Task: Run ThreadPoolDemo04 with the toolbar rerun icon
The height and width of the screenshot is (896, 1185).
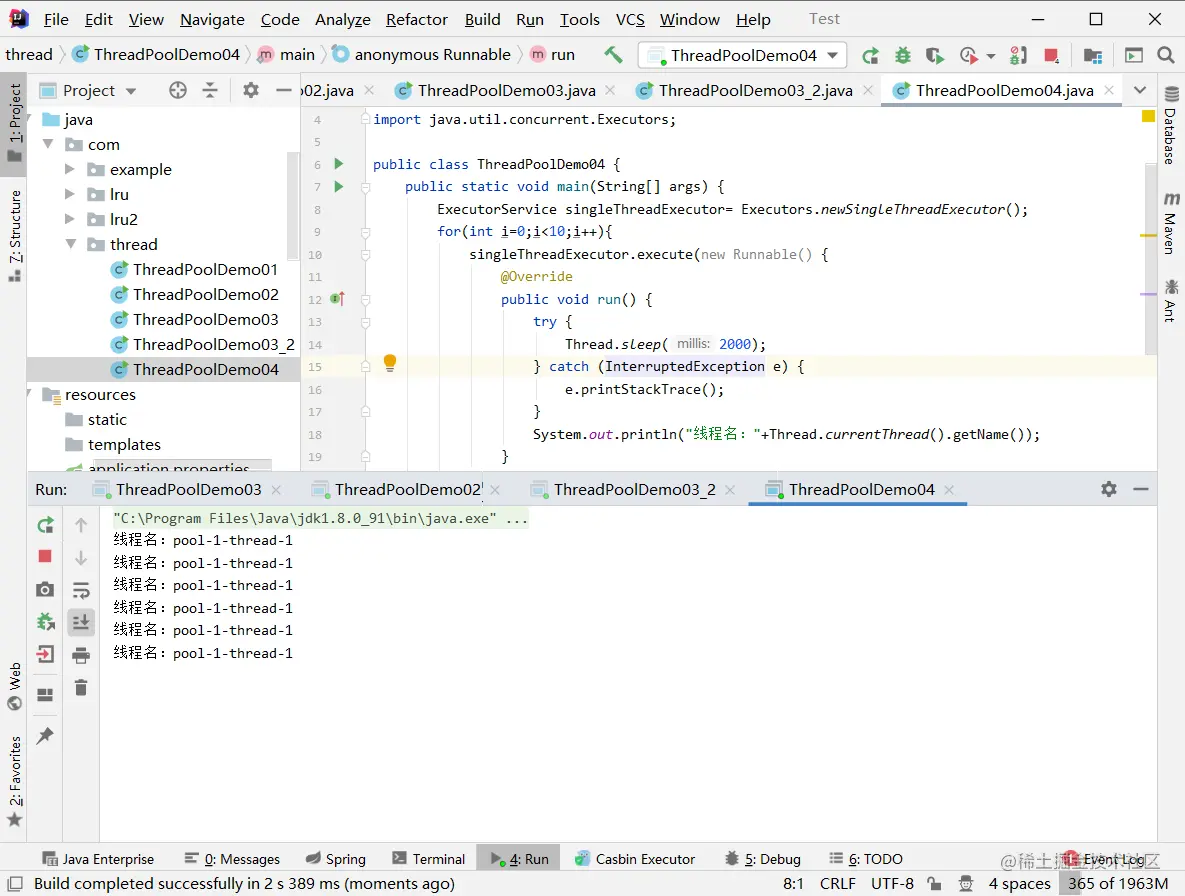Action: (871, 55)
